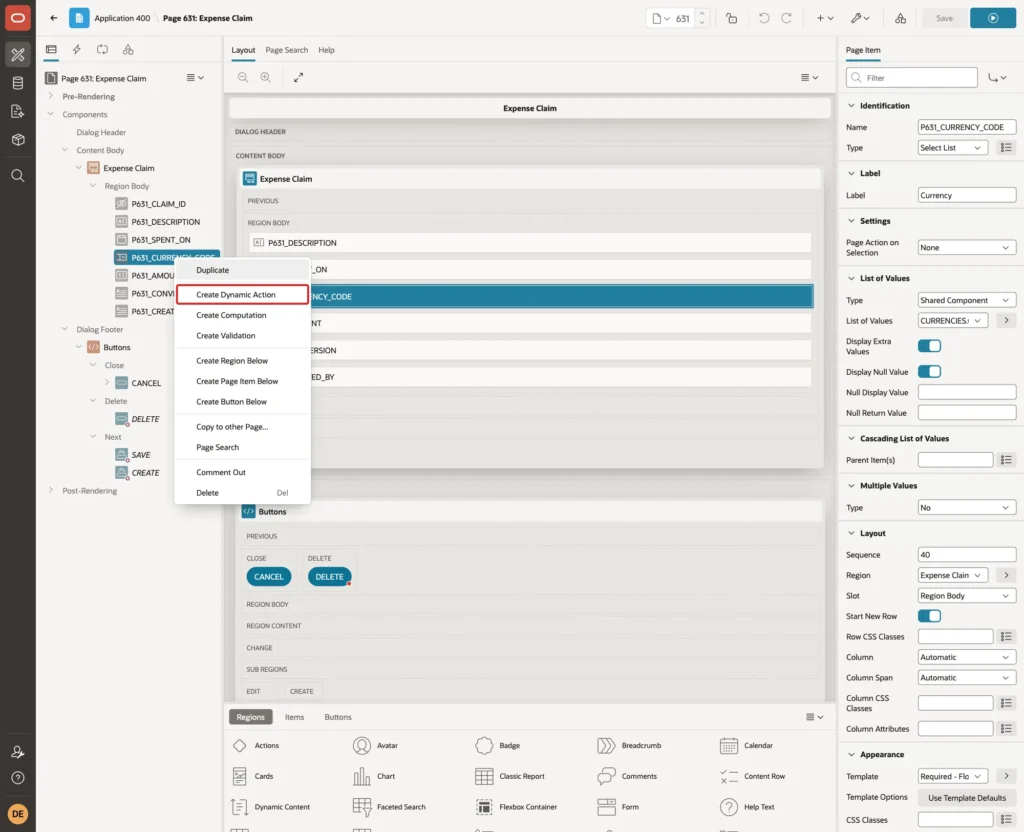Click the Sequence field showing 40
This screenshot has width=1024, height=832.
(x=967, y=554)
